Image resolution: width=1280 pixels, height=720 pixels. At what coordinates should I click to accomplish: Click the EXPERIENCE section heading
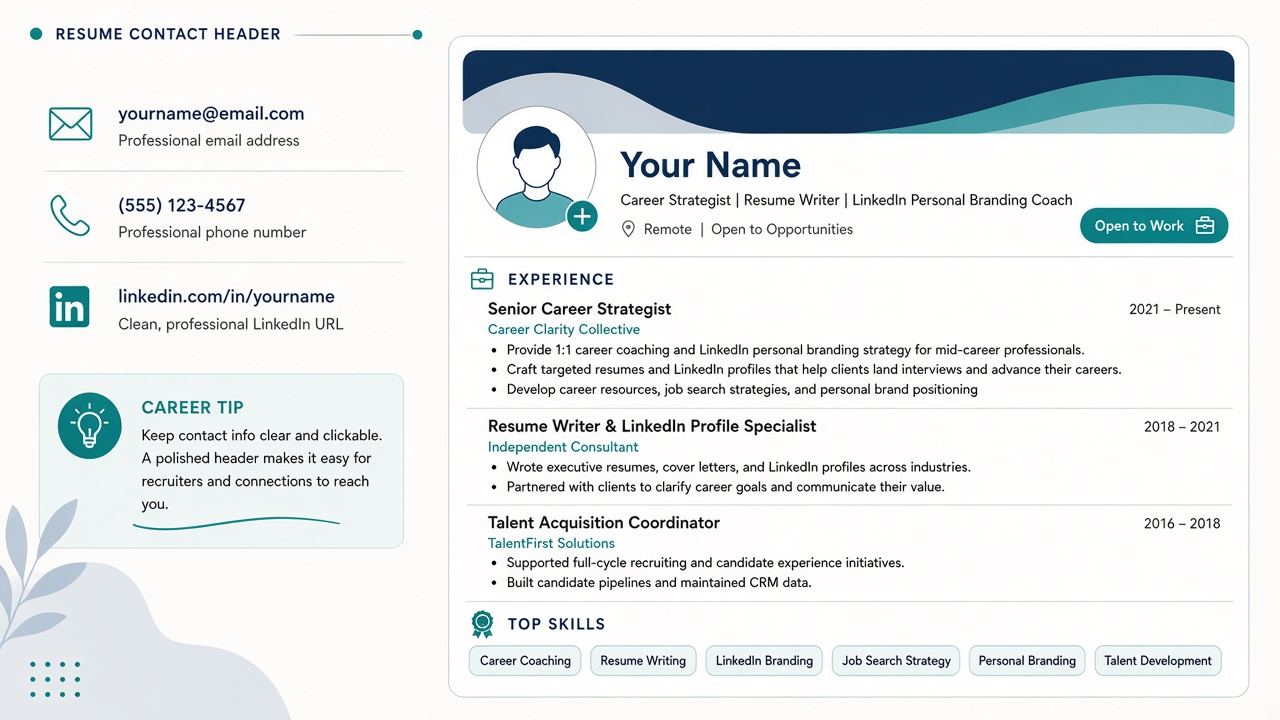[x=561, y=280]
